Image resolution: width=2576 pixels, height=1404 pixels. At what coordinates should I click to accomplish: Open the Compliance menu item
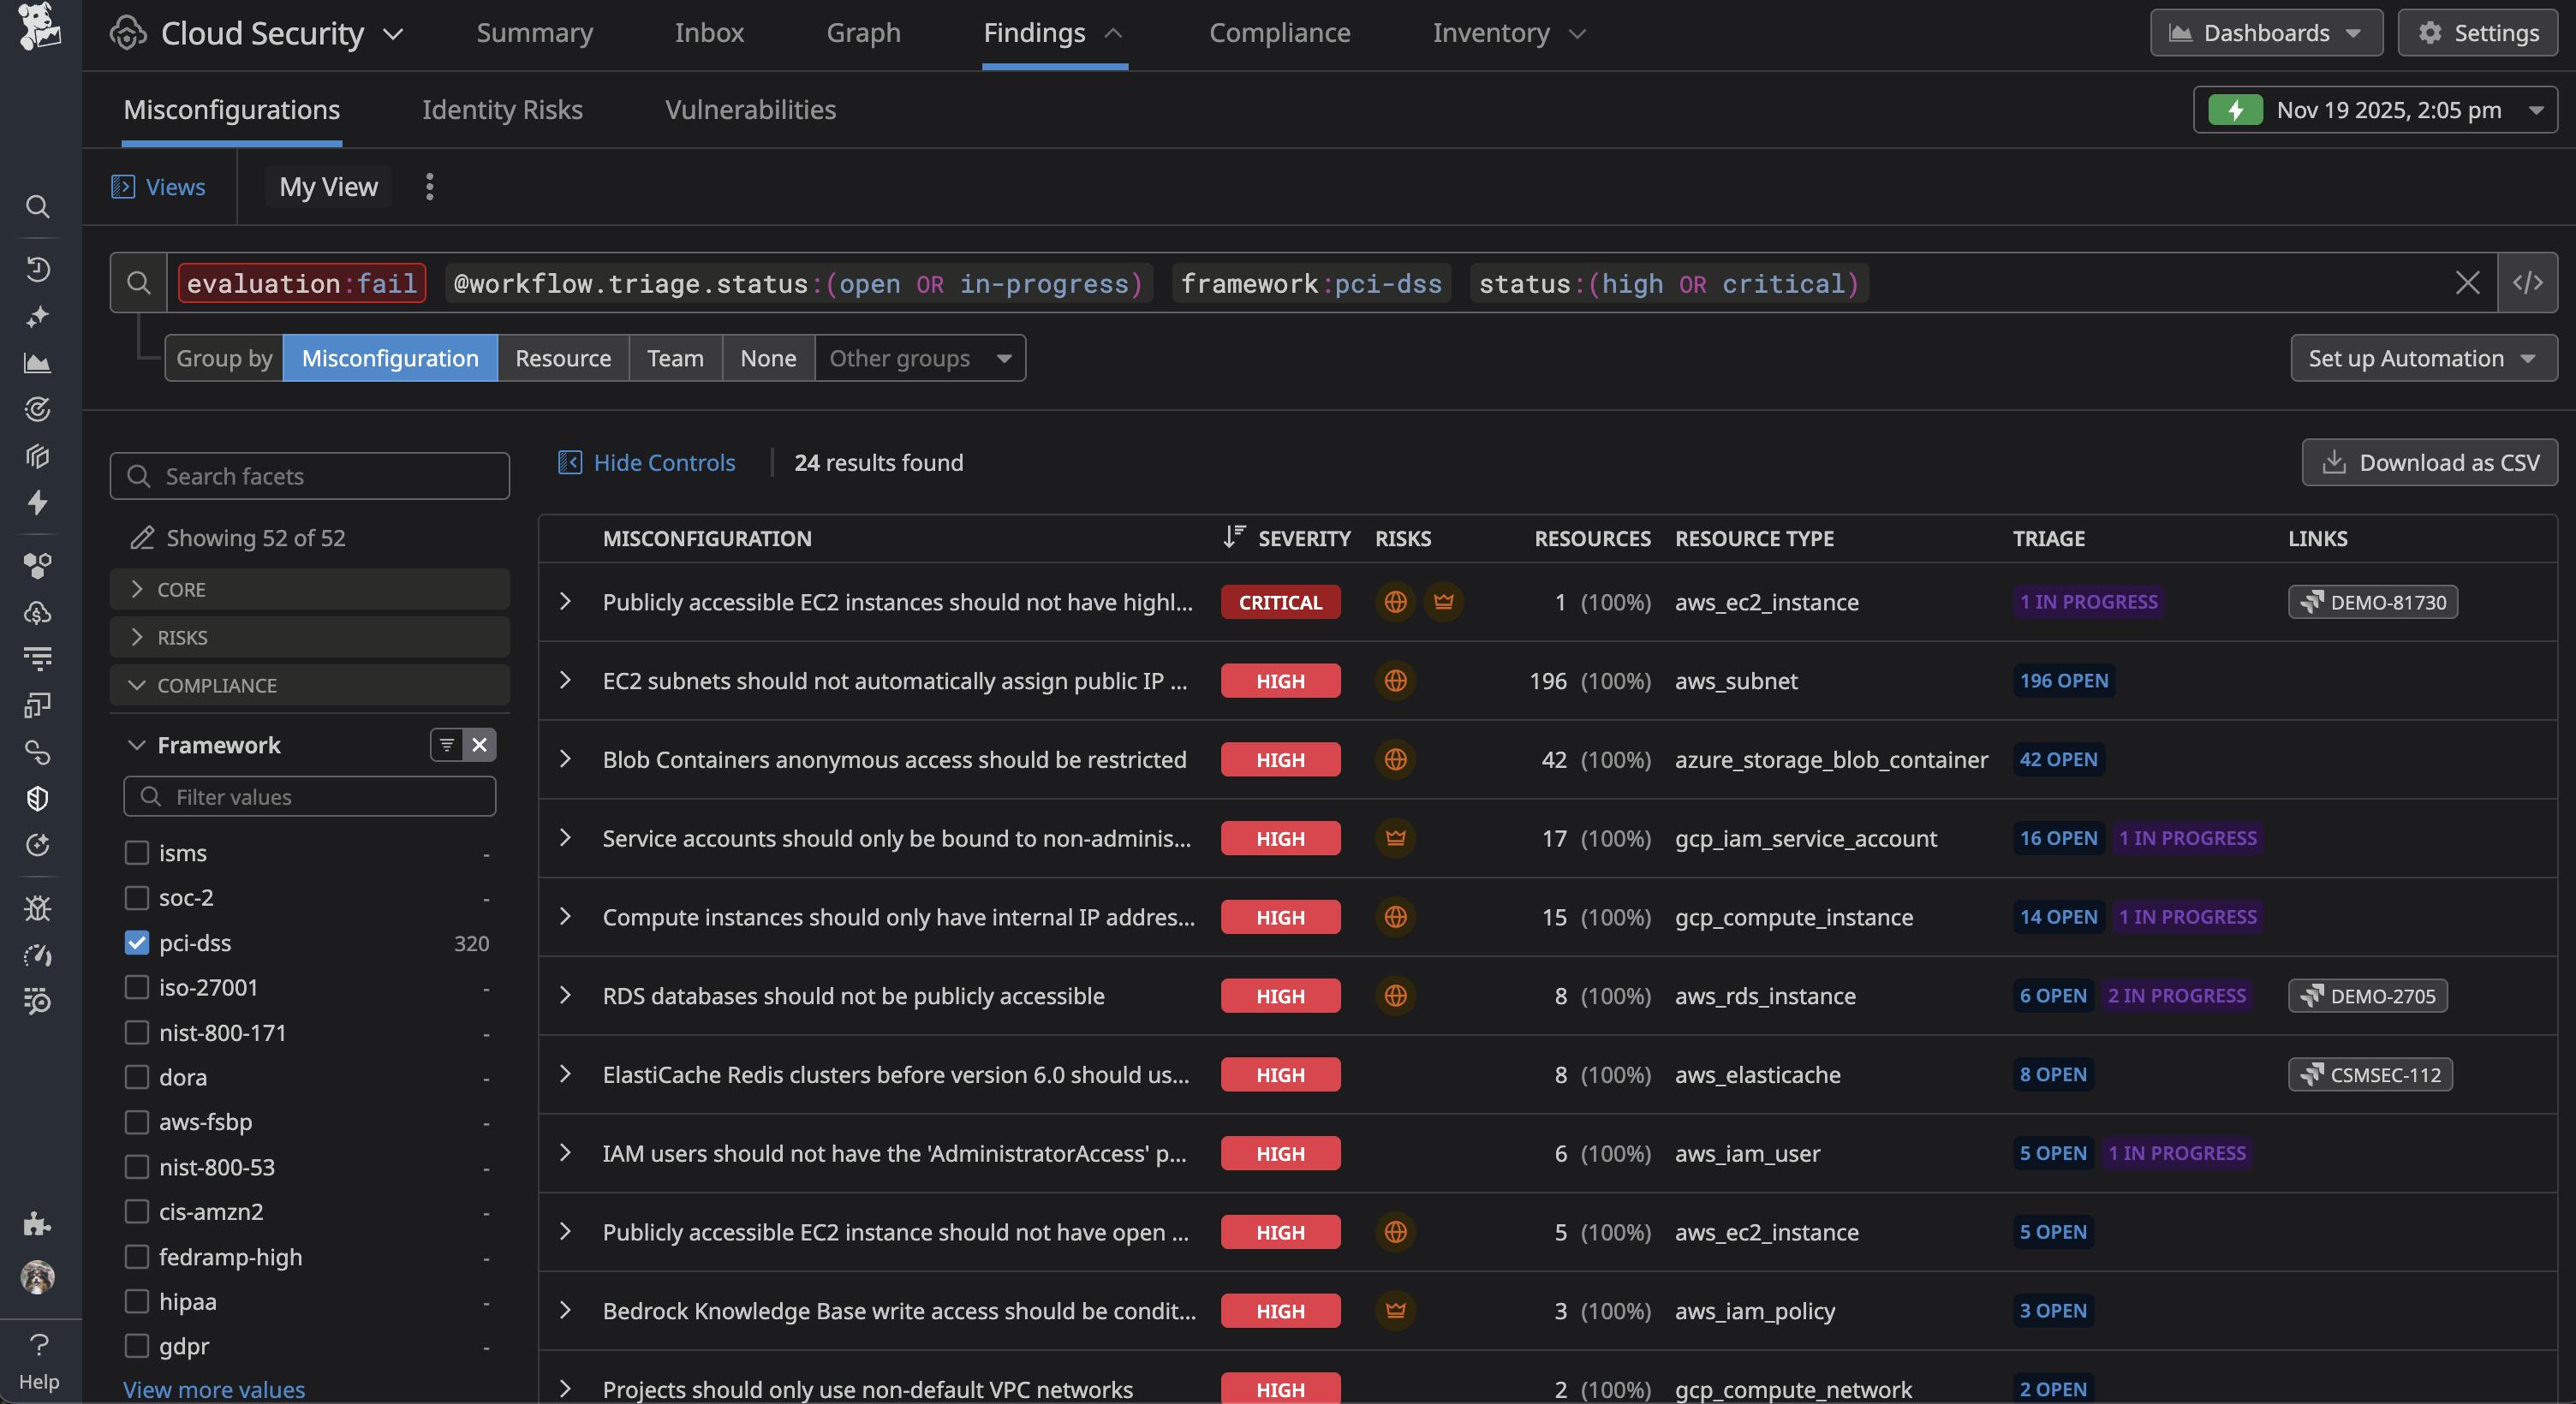coord(1279,32)
